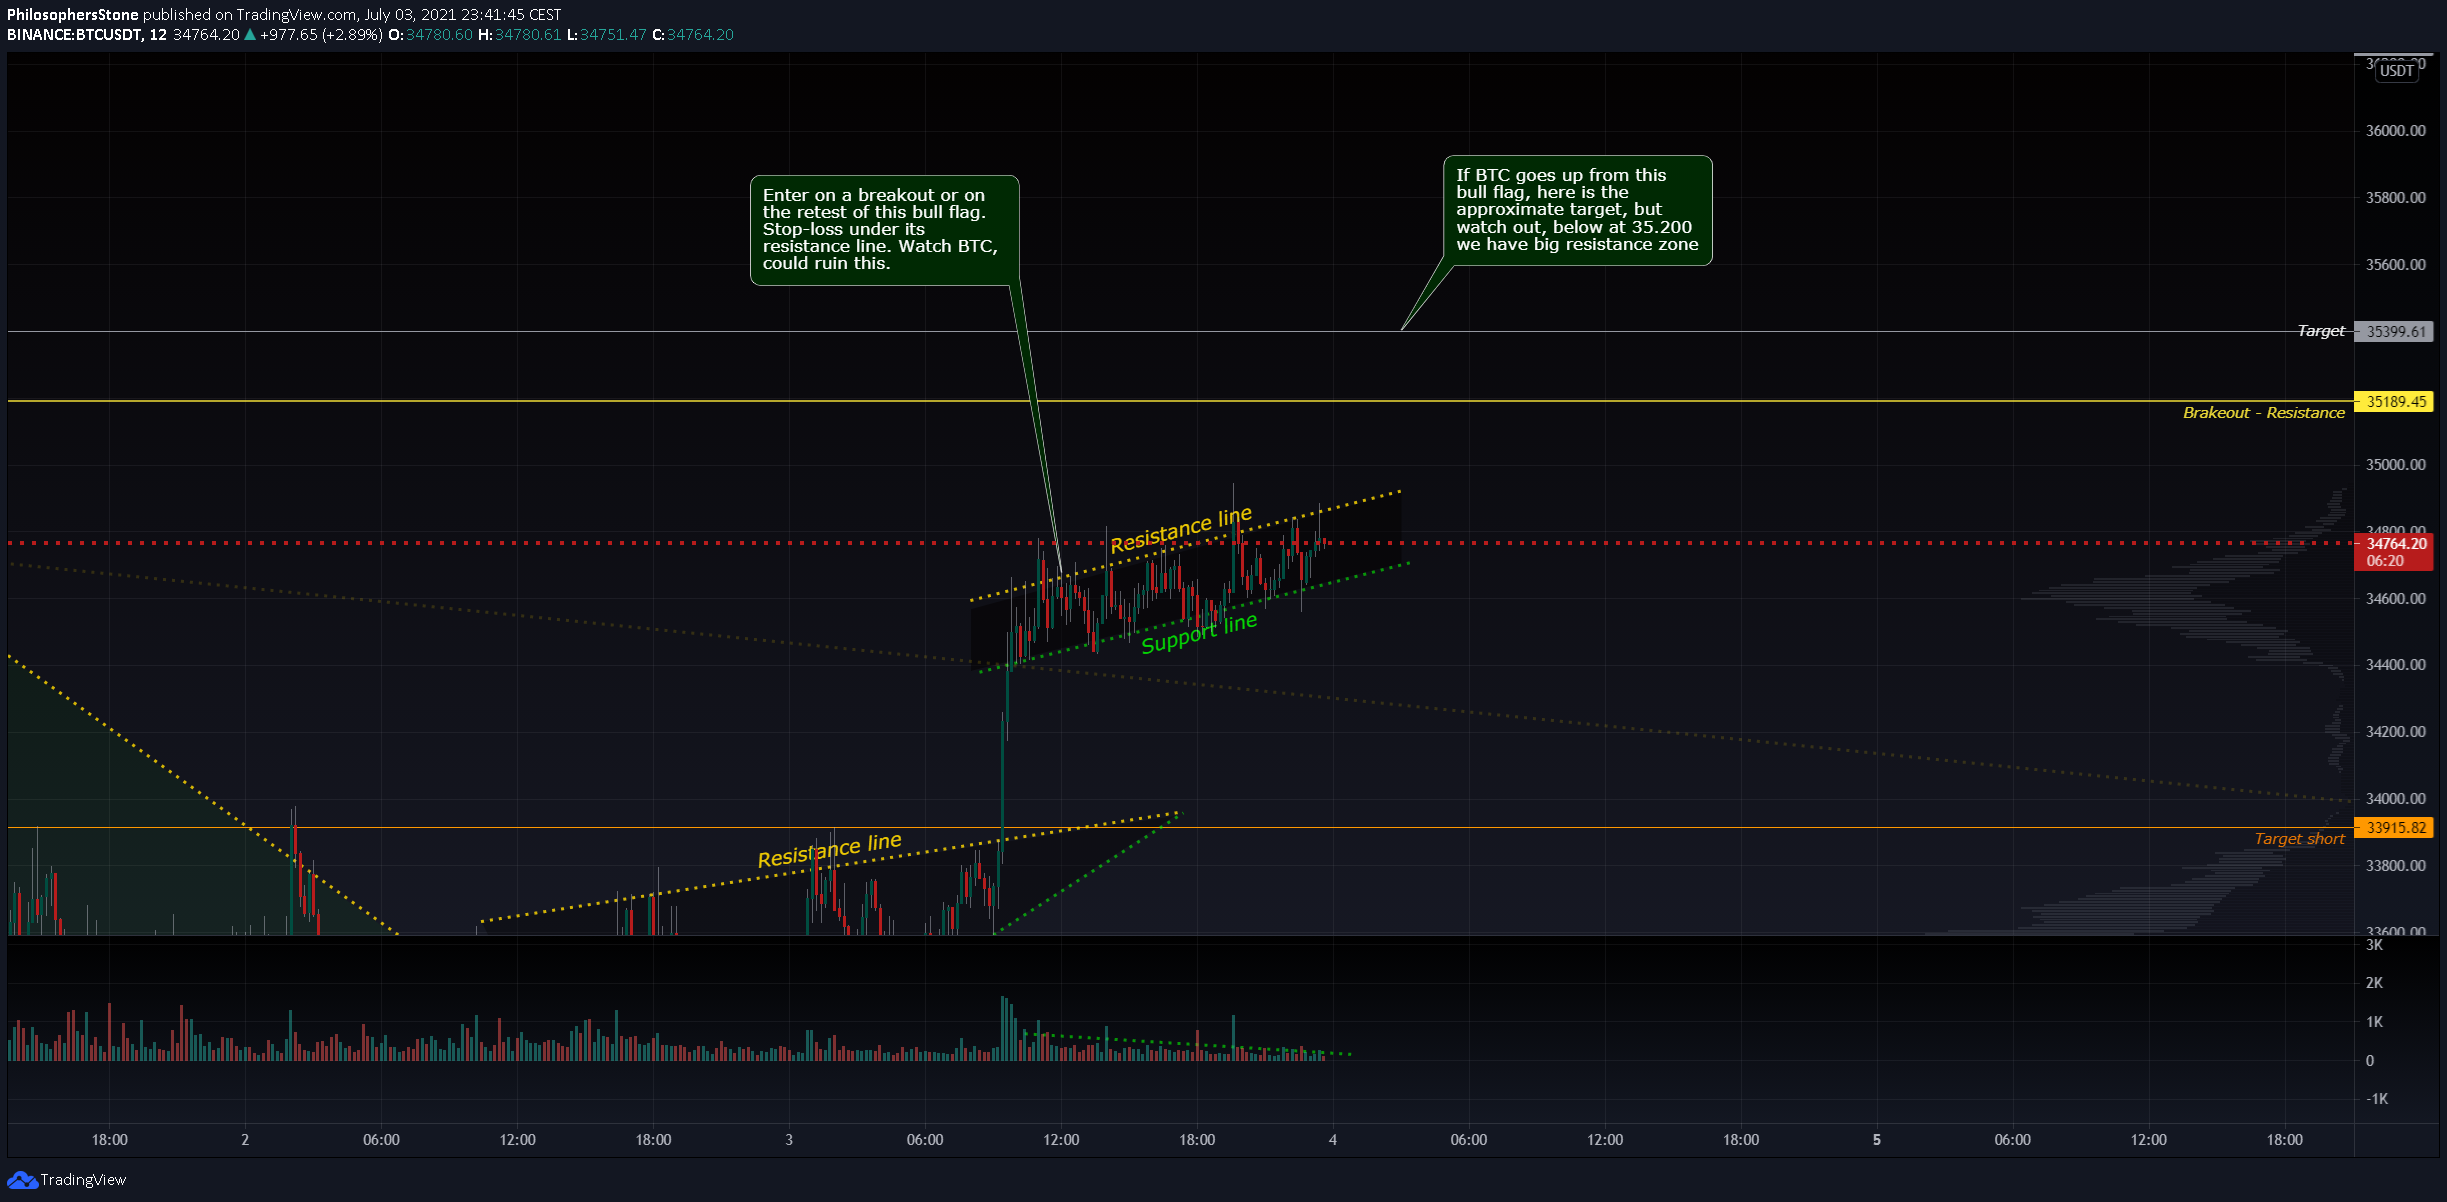Click the 34000.00 price axis label
The width and height of the screenshot is (2447, 1202).
click(x=2395, y=799)
